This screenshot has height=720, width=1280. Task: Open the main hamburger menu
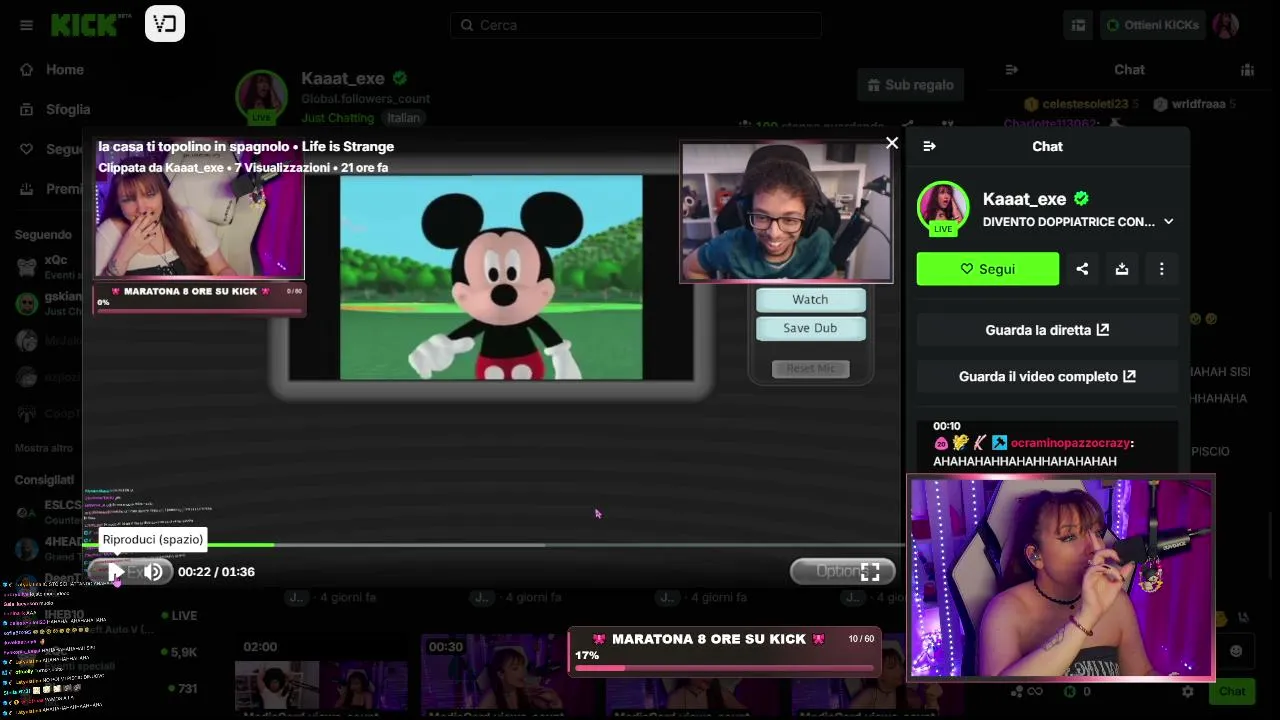pos(26,25)
